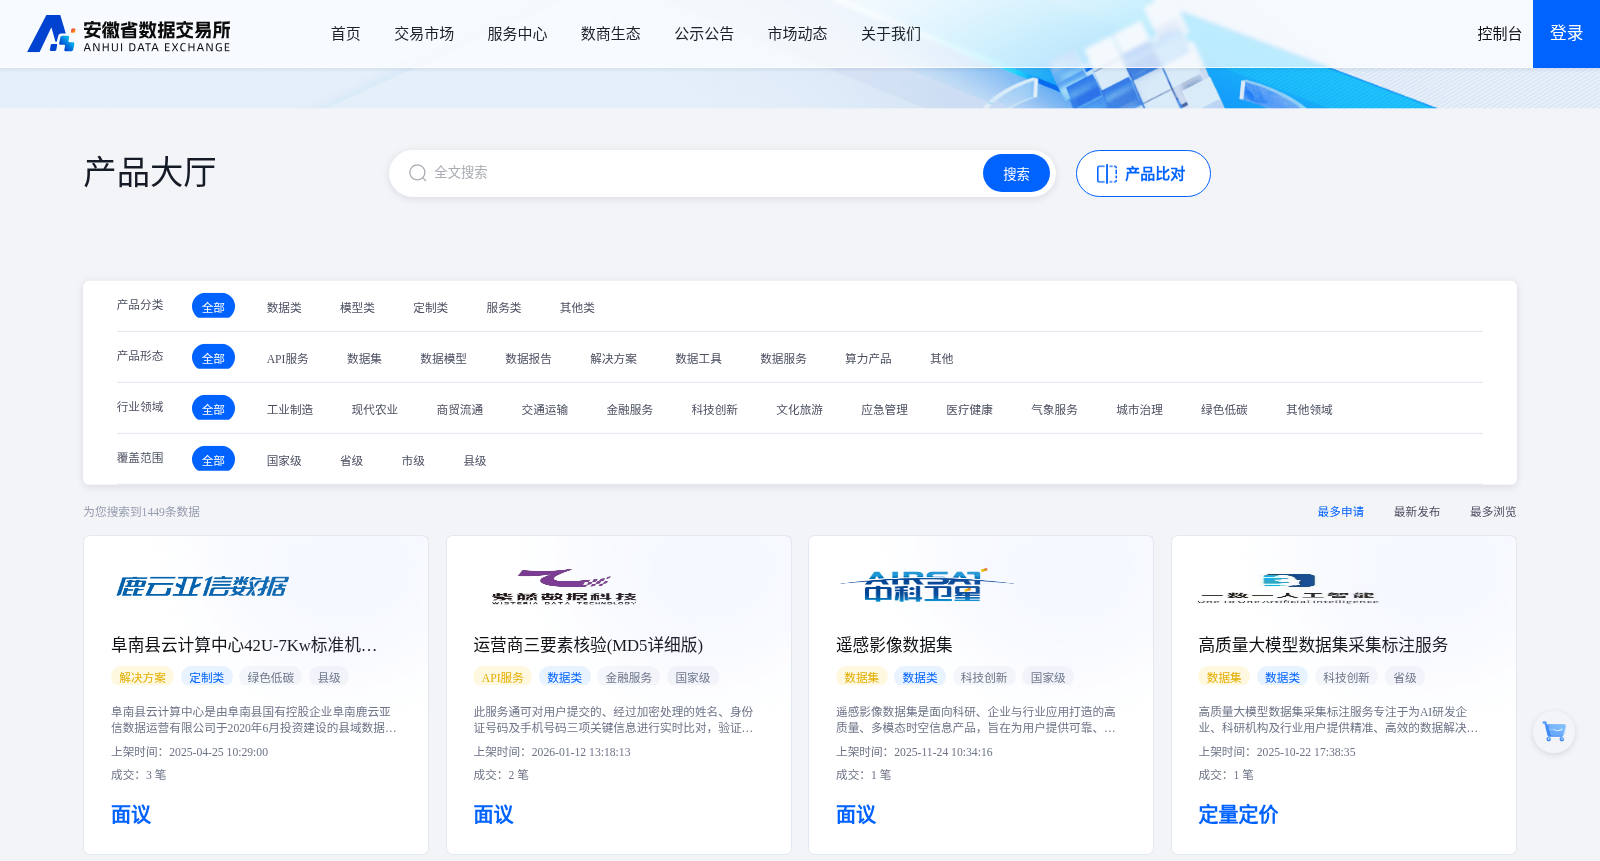
Task: Filter industry by 气象服务
Action: click(x=1055, y=410)
